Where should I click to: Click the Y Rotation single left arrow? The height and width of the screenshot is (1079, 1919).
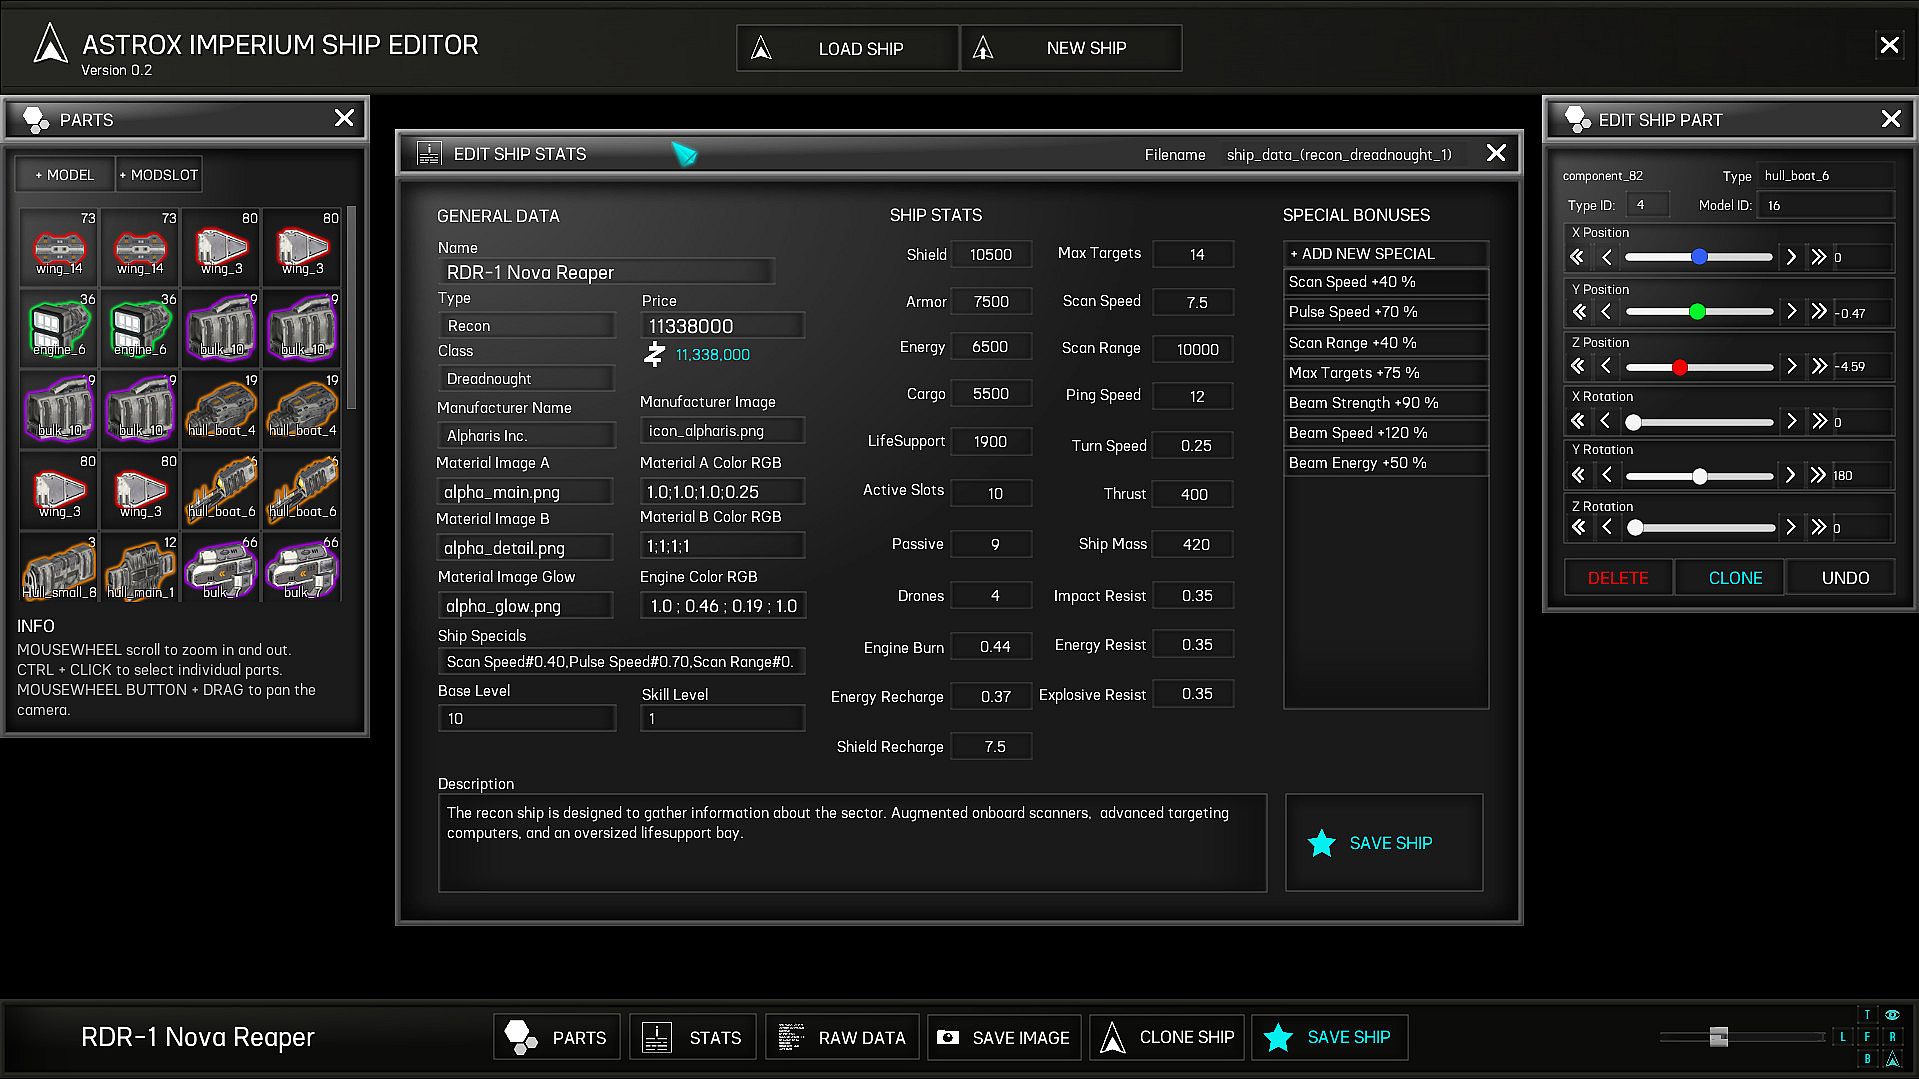click(1607, 475)
